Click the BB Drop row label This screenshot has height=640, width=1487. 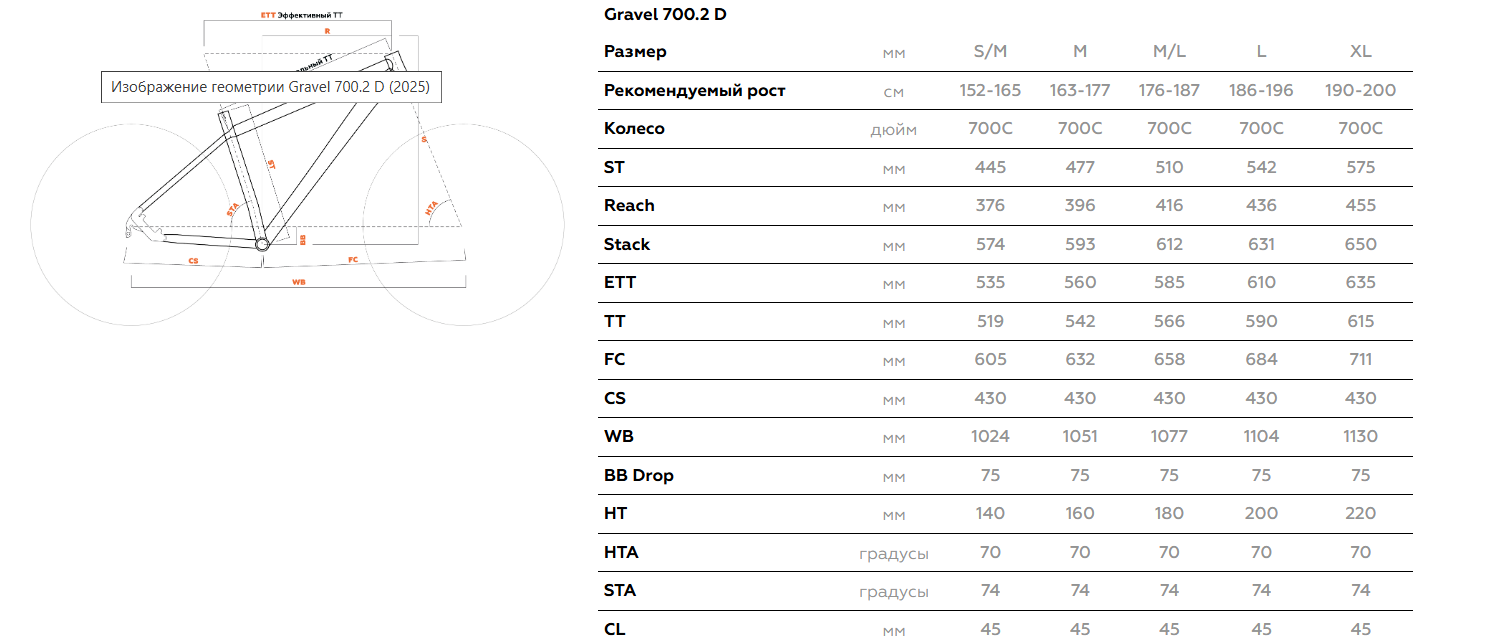638,475
